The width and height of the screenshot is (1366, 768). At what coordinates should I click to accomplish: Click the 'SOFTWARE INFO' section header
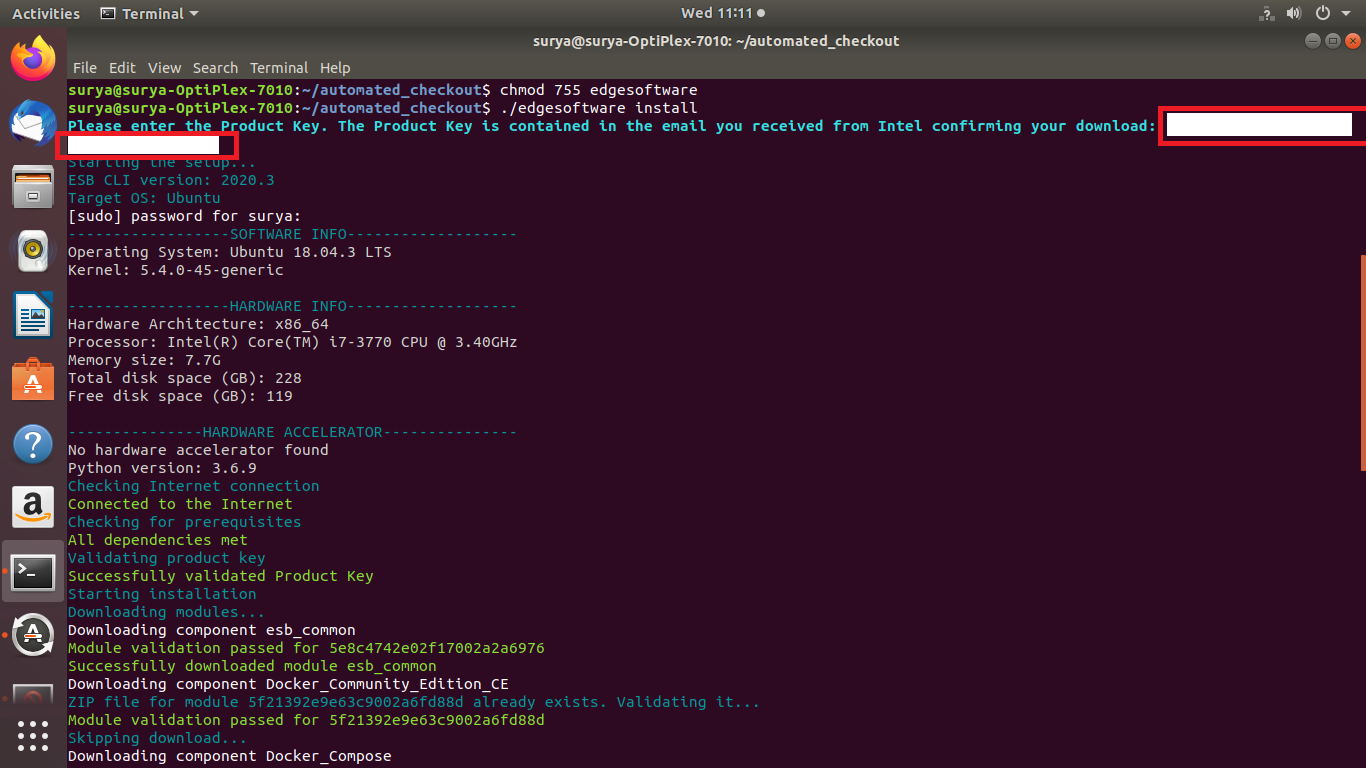click(292, 234)
